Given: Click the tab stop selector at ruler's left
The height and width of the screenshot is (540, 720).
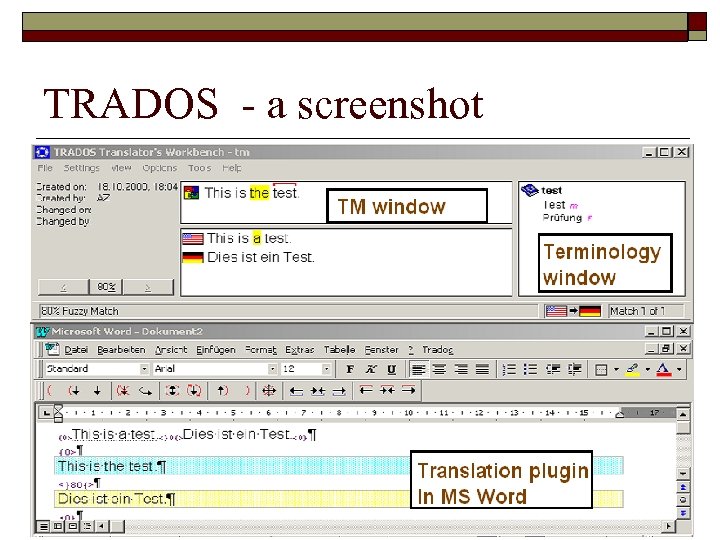Looking at the screenshot, I should [45, 413].
